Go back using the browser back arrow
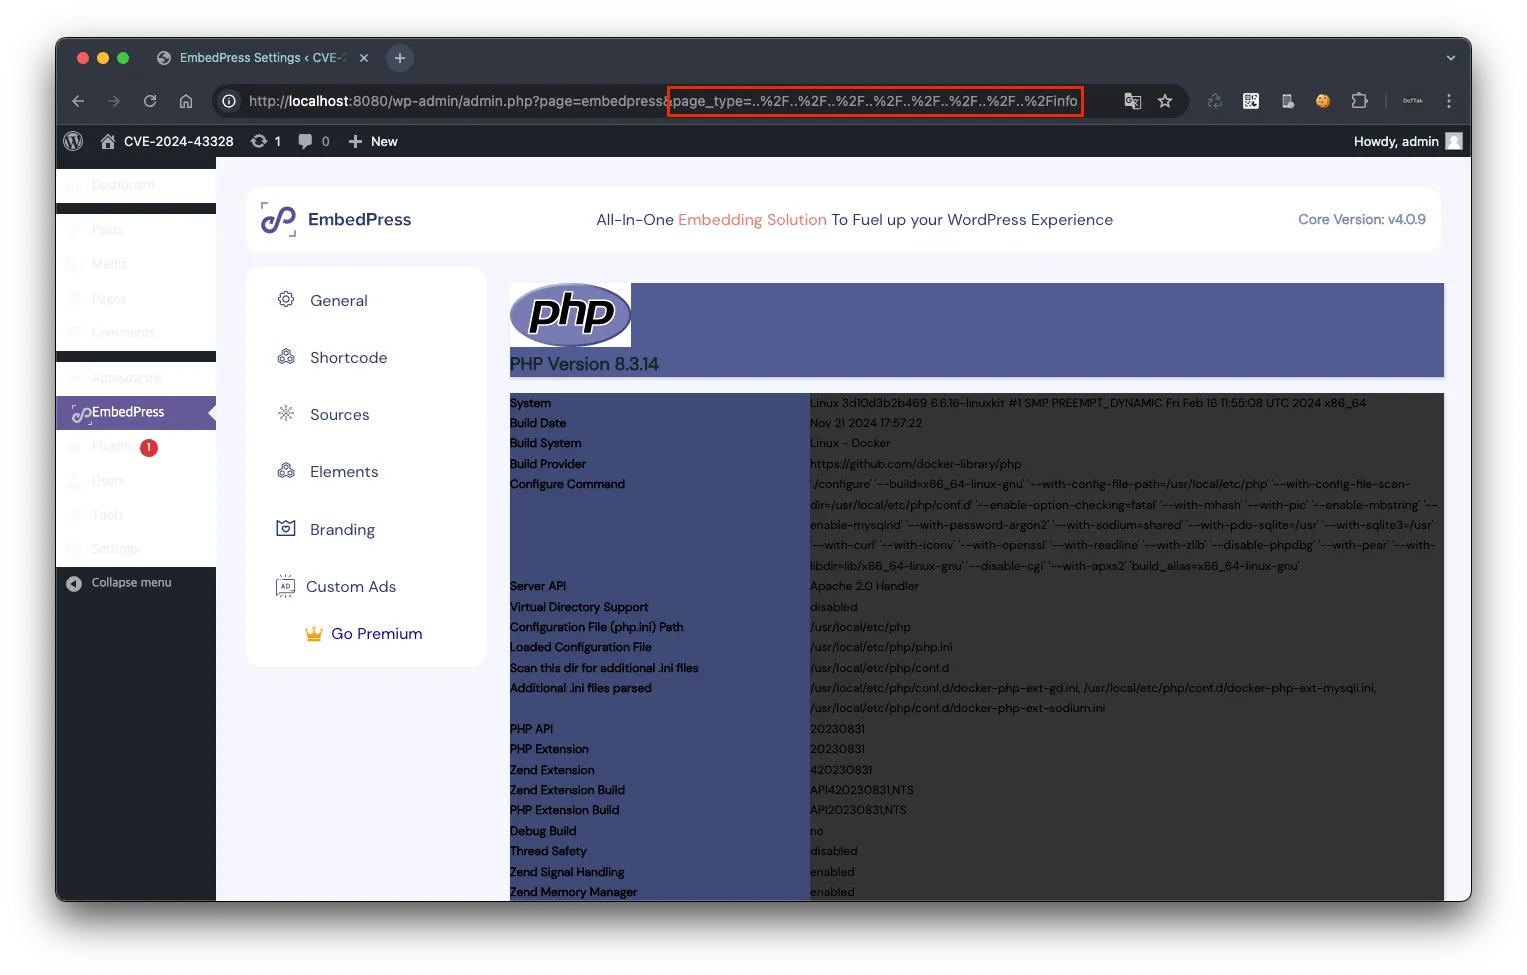The width and height of the screenshot is (1527, 975). (x=78, y=101)
